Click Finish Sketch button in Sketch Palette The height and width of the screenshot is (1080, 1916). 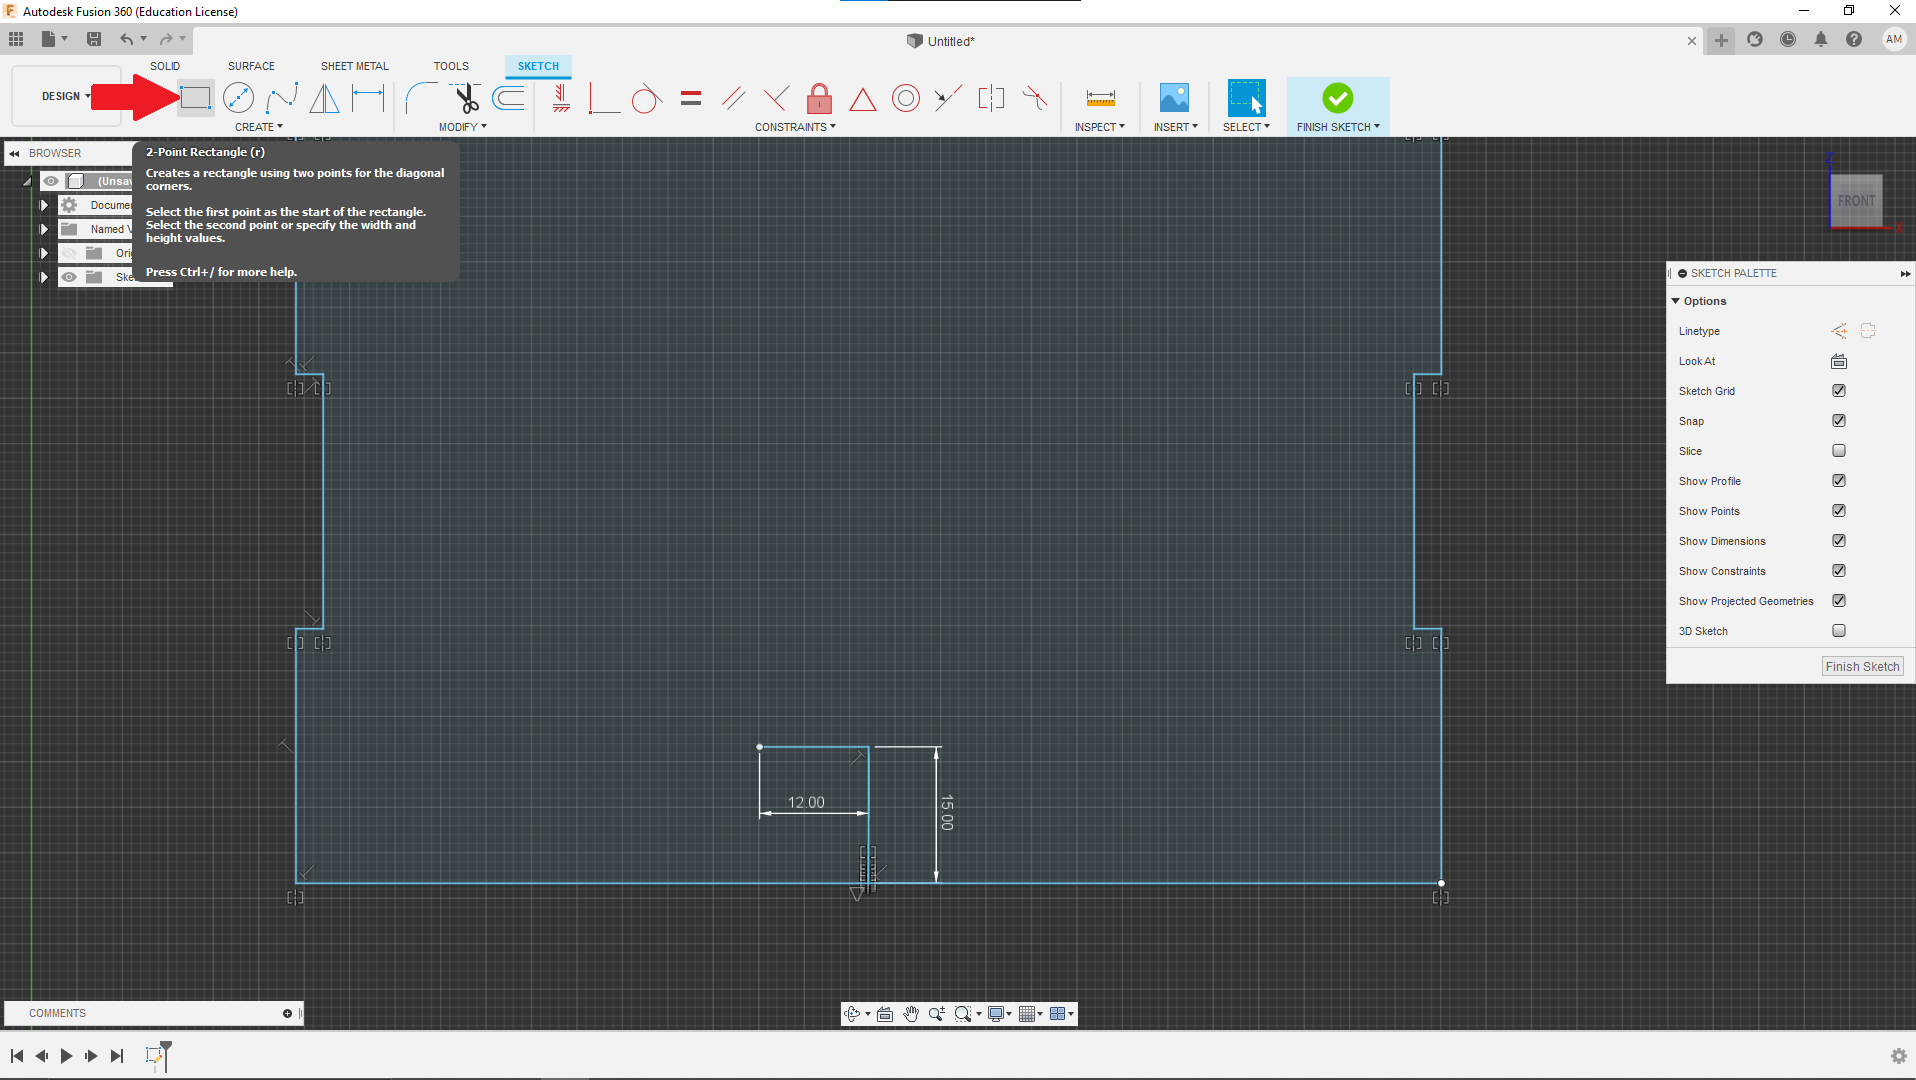pos(1861,667)
